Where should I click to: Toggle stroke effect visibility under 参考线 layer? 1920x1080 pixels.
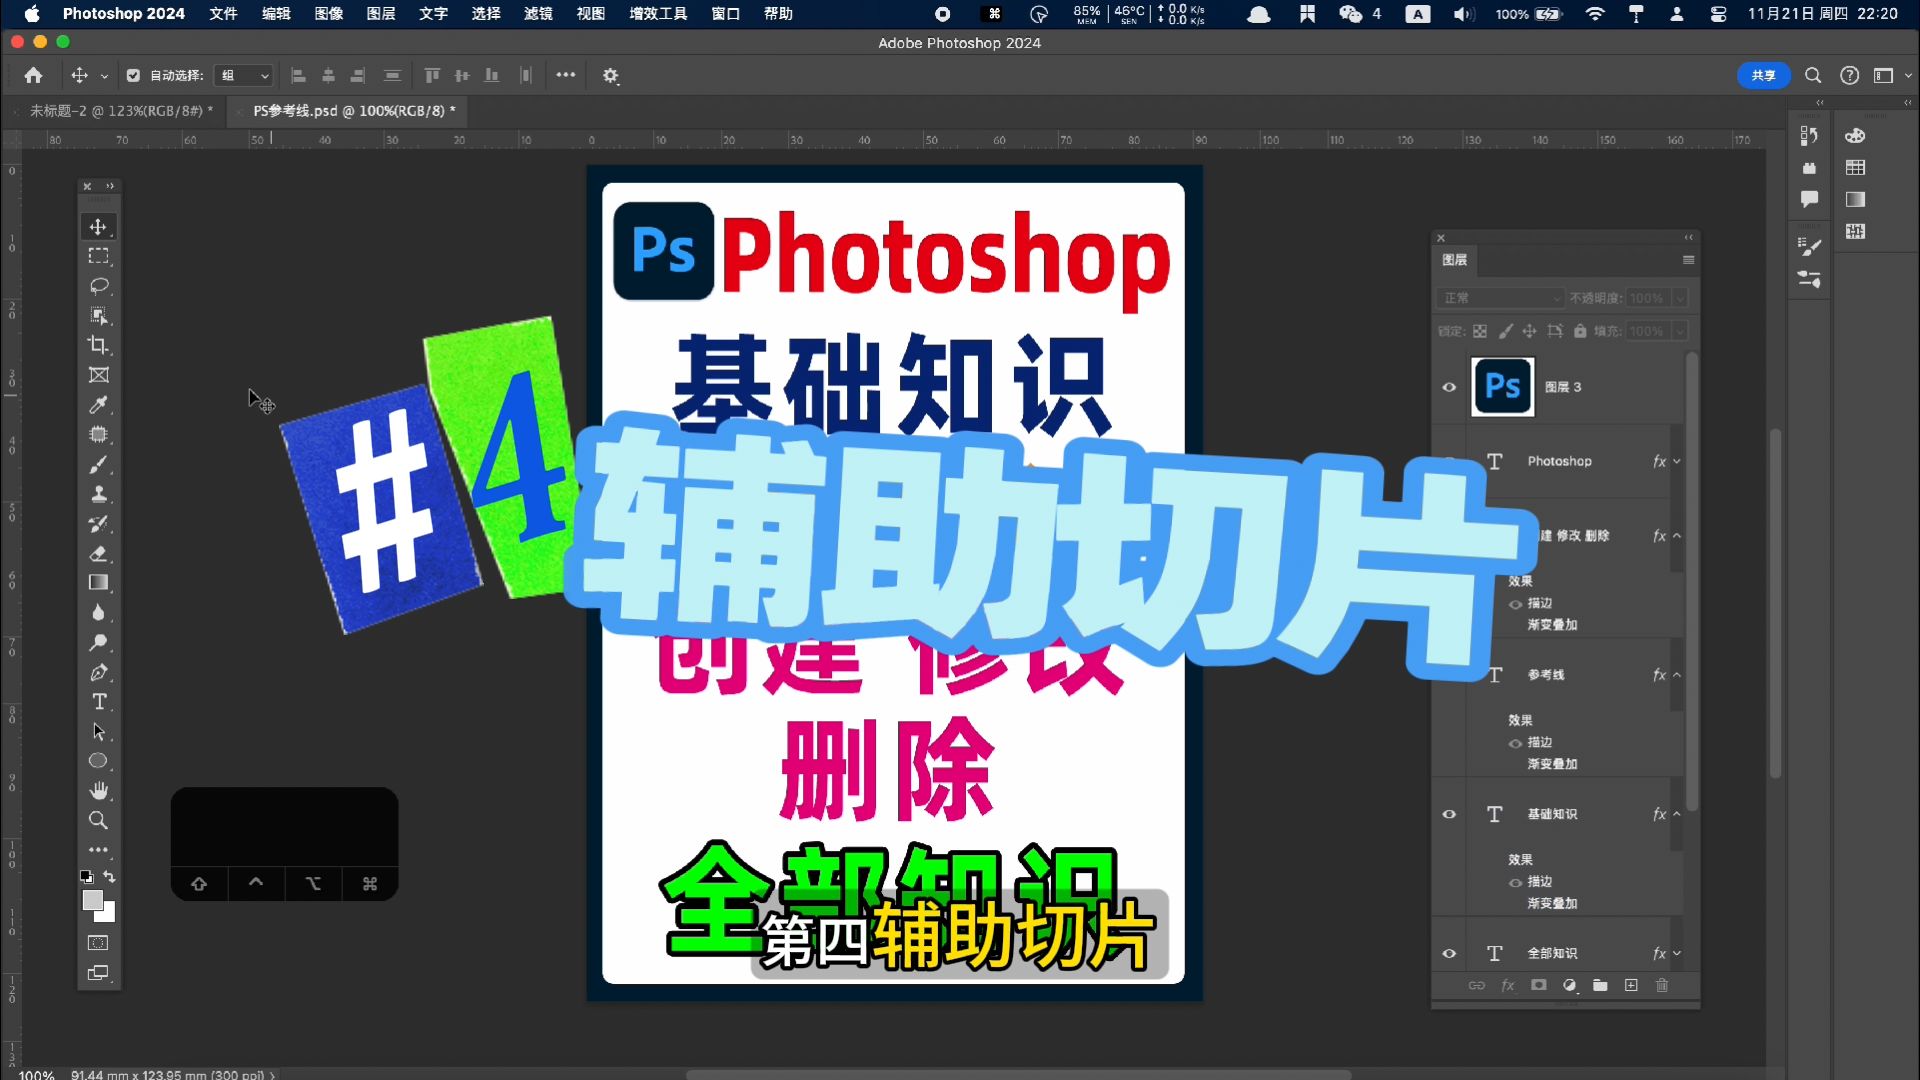pos(1516,743)
